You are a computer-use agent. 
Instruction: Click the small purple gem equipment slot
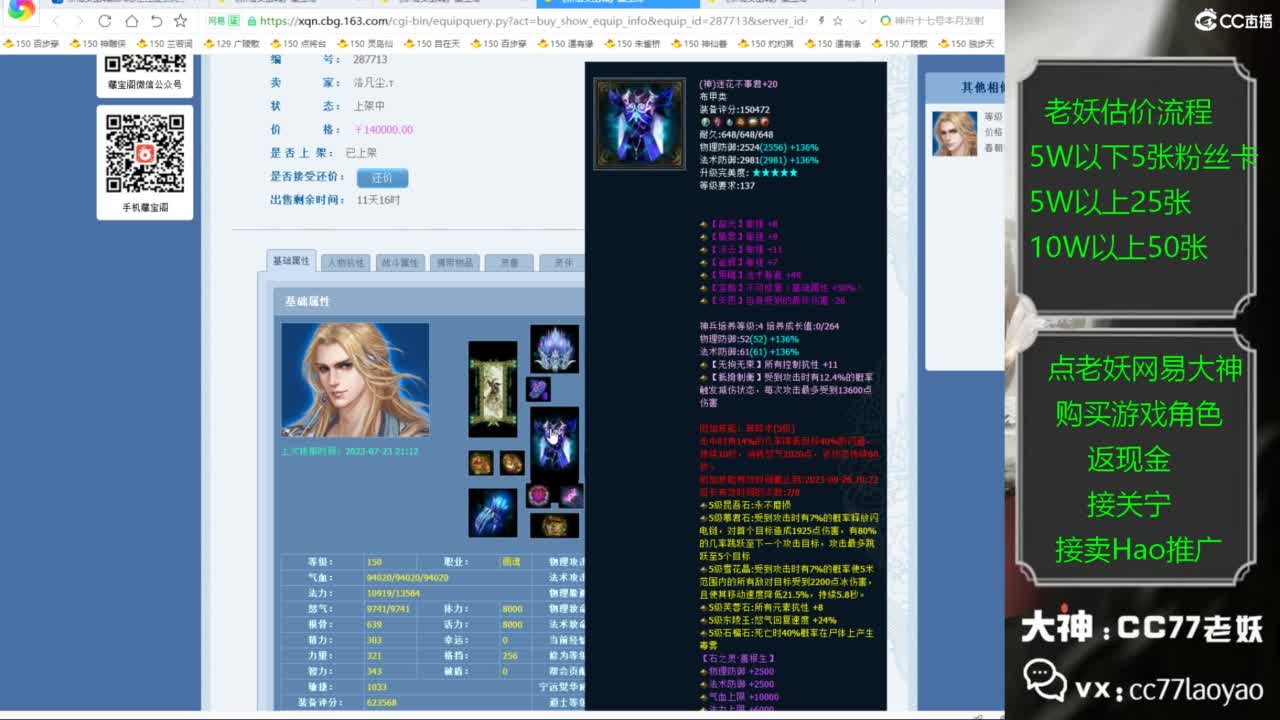pos(538,388)
